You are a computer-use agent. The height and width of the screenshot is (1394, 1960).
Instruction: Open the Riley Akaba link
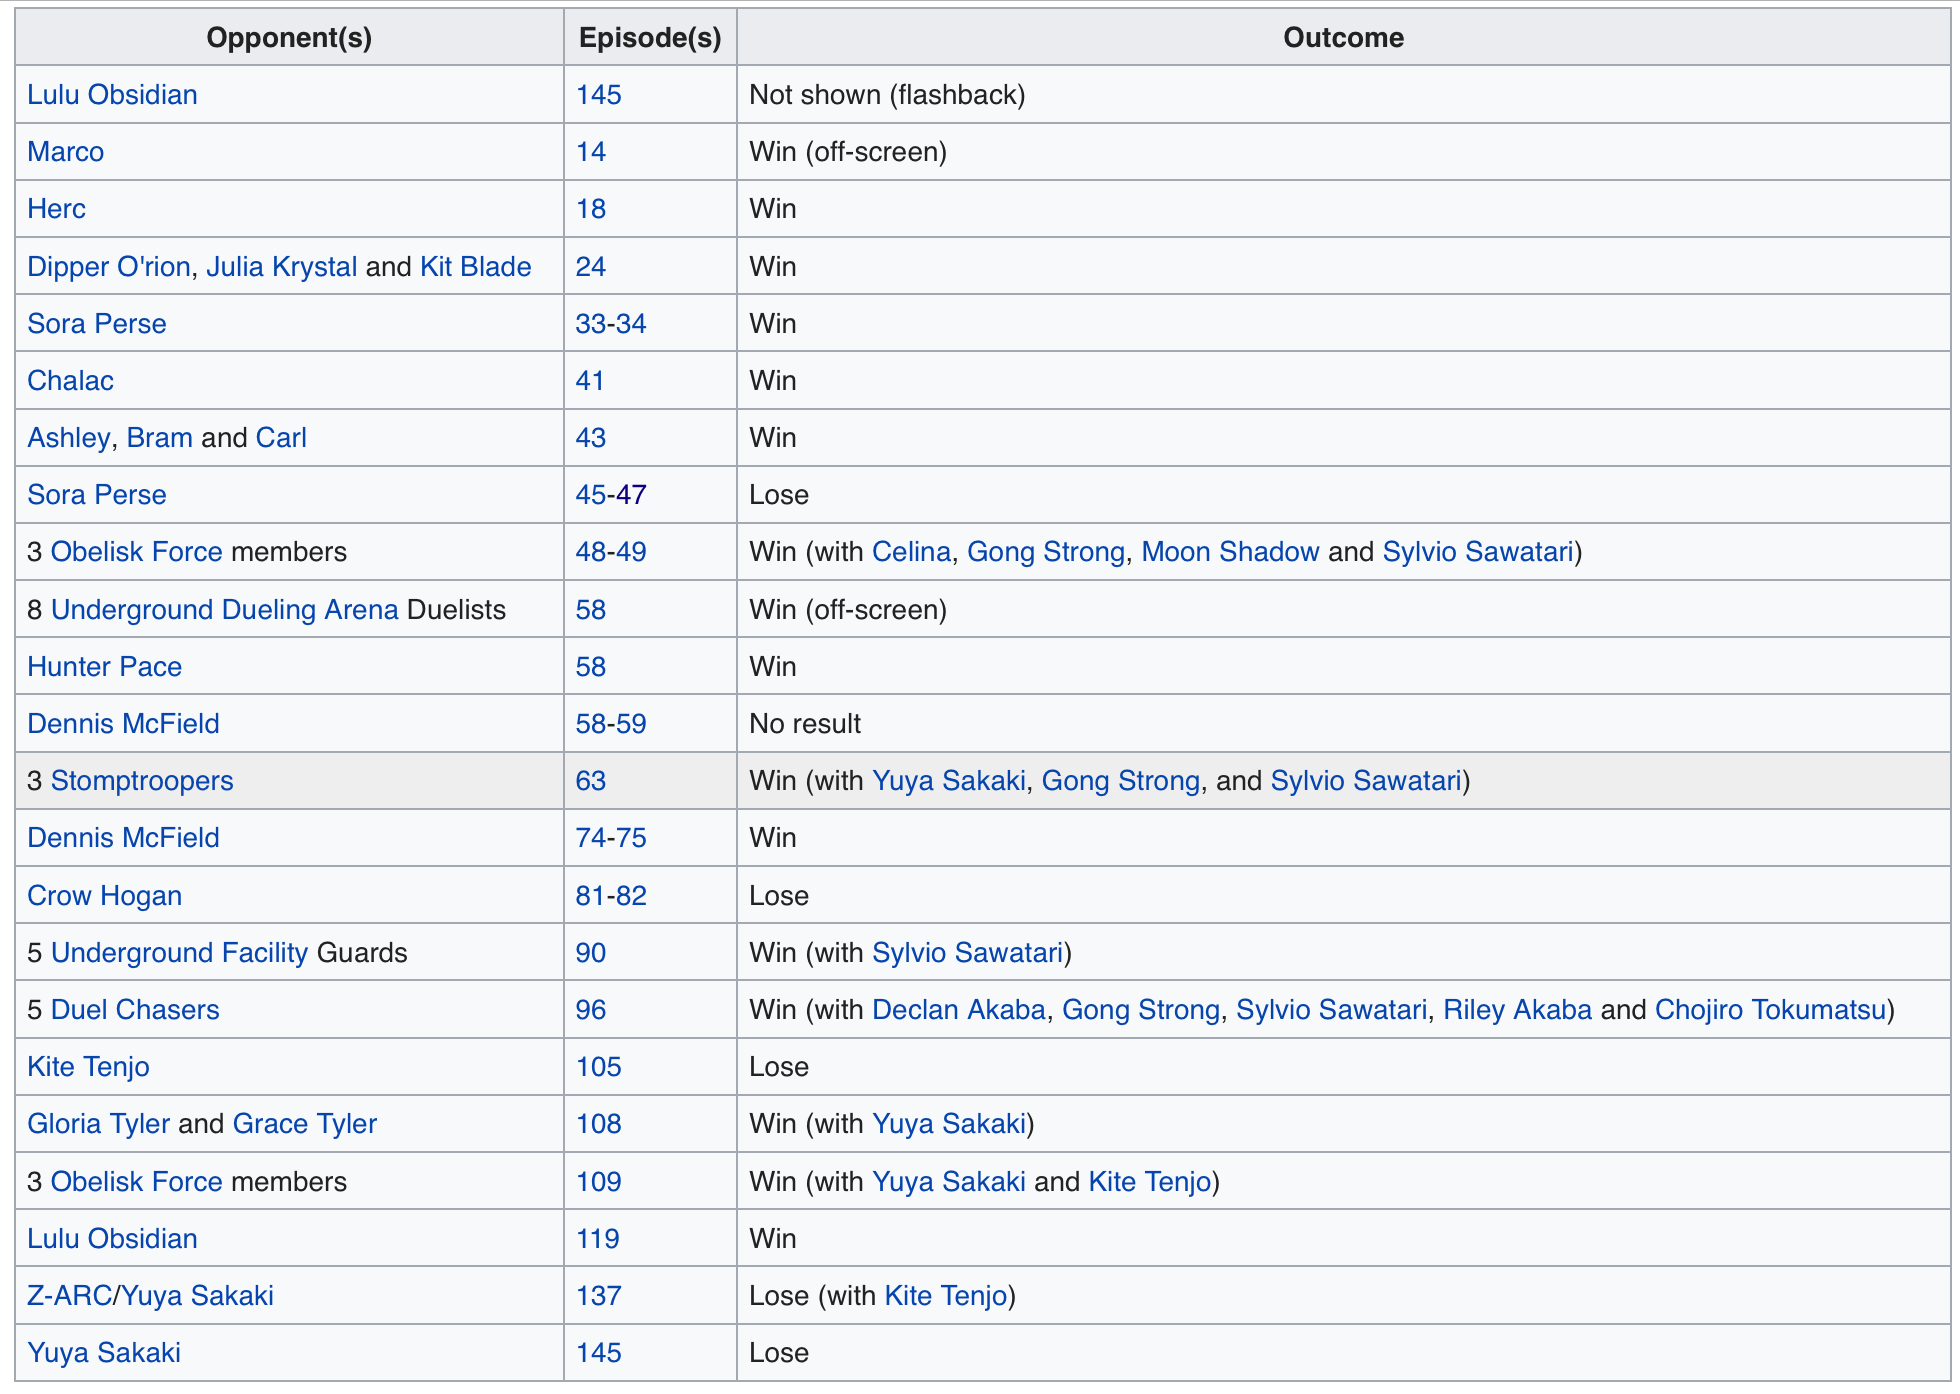[x=1517, y=1010]
